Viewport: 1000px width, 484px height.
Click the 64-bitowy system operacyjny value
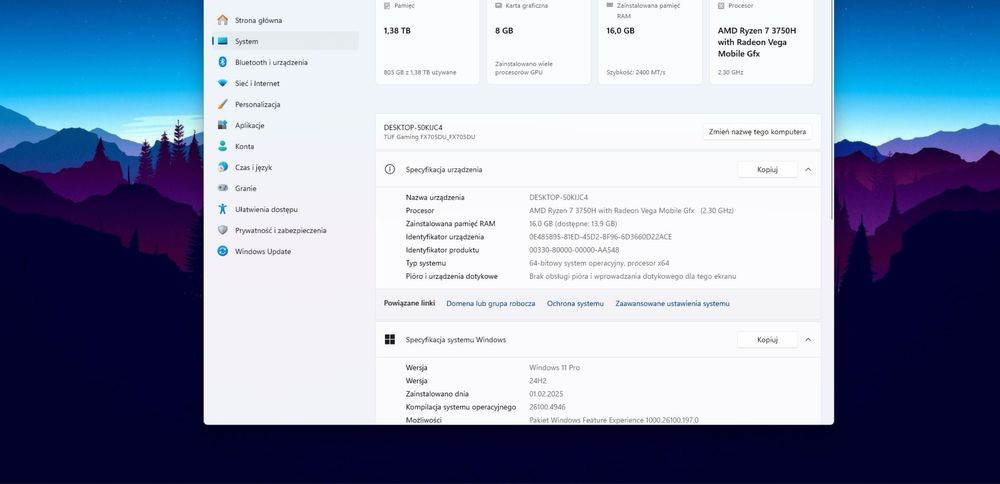(599, 263)
